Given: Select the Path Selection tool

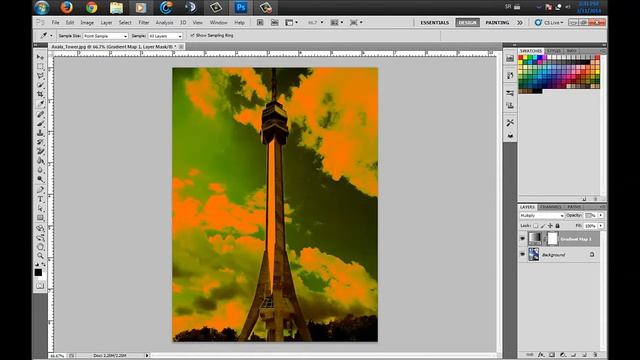Looking at the screenshot, I should tap(40, 208).
